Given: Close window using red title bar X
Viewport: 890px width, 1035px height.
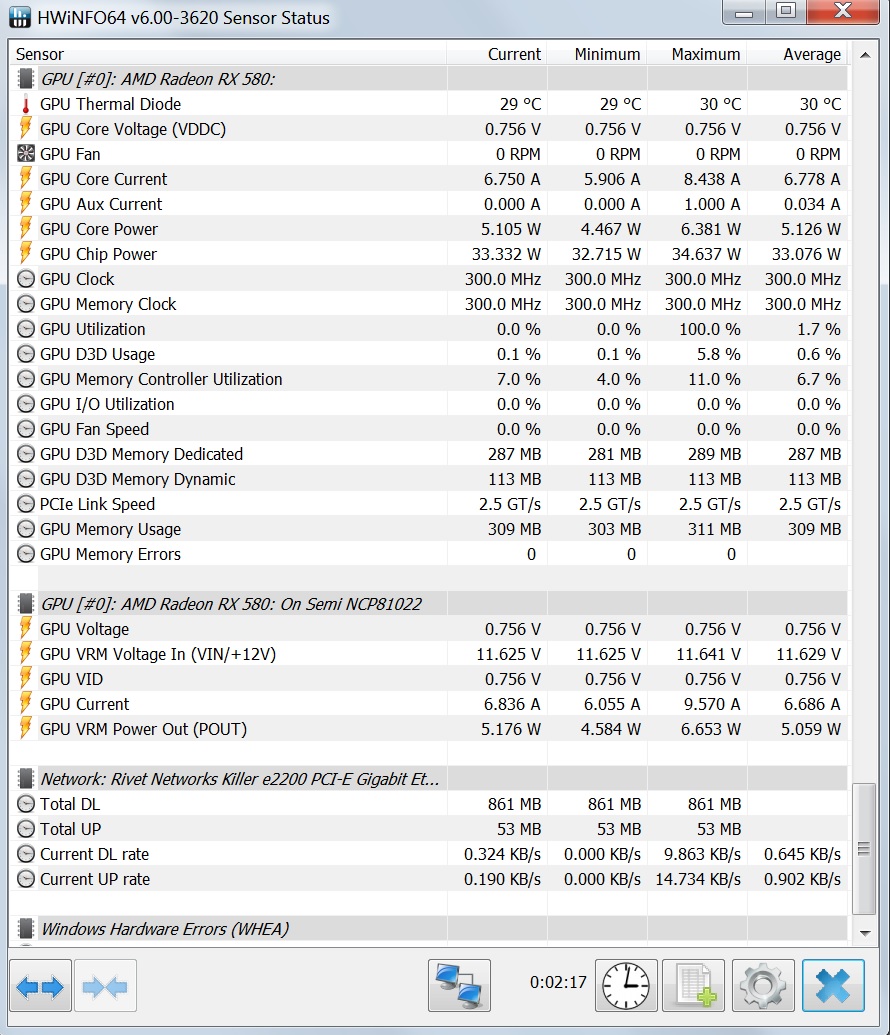Looking at the screenshot, I should [x=842, y=11].
